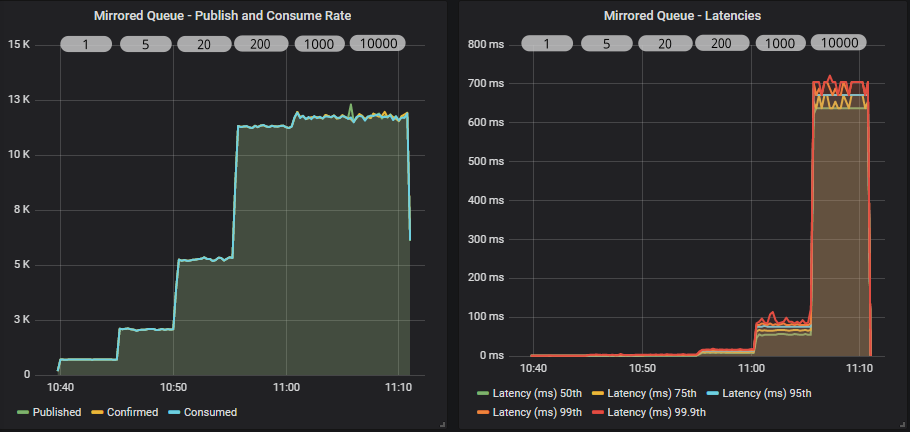Show only the Latency (ms) 95th series

pos(768,393)
